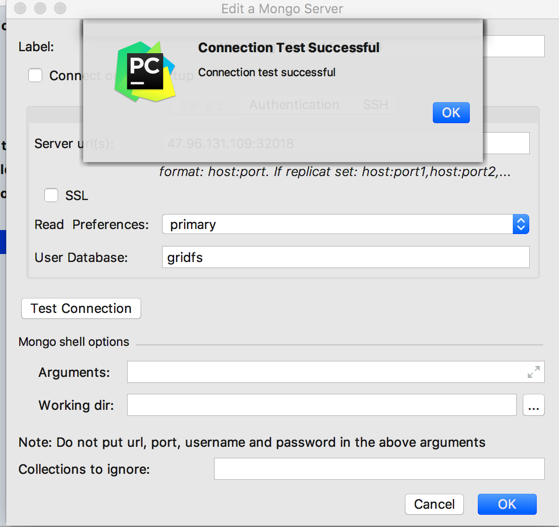The height and width of the screenshot is (527, 559).
Task: Focus the Collections to ignore field
Action: [x=379, y=469]
